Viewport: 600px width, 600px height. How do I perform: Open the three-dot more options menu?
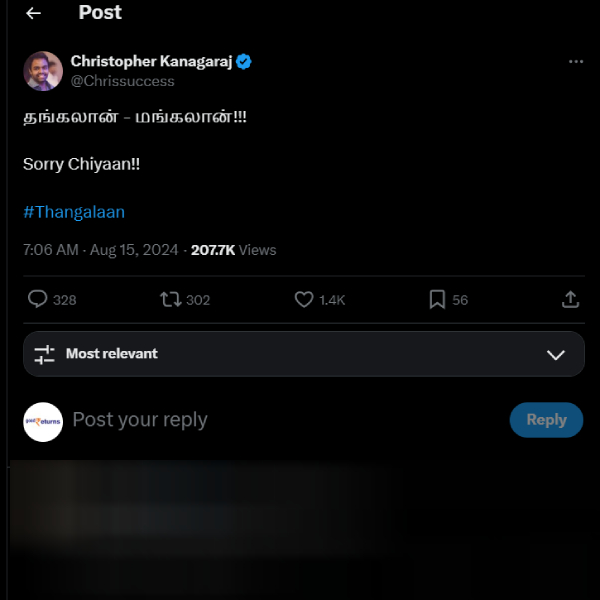tap(575, 62)
